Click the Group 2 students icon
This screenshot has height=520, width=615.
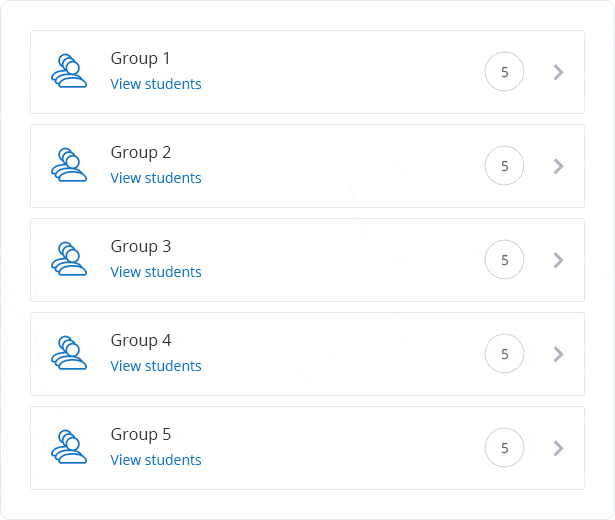coord(69,166)
